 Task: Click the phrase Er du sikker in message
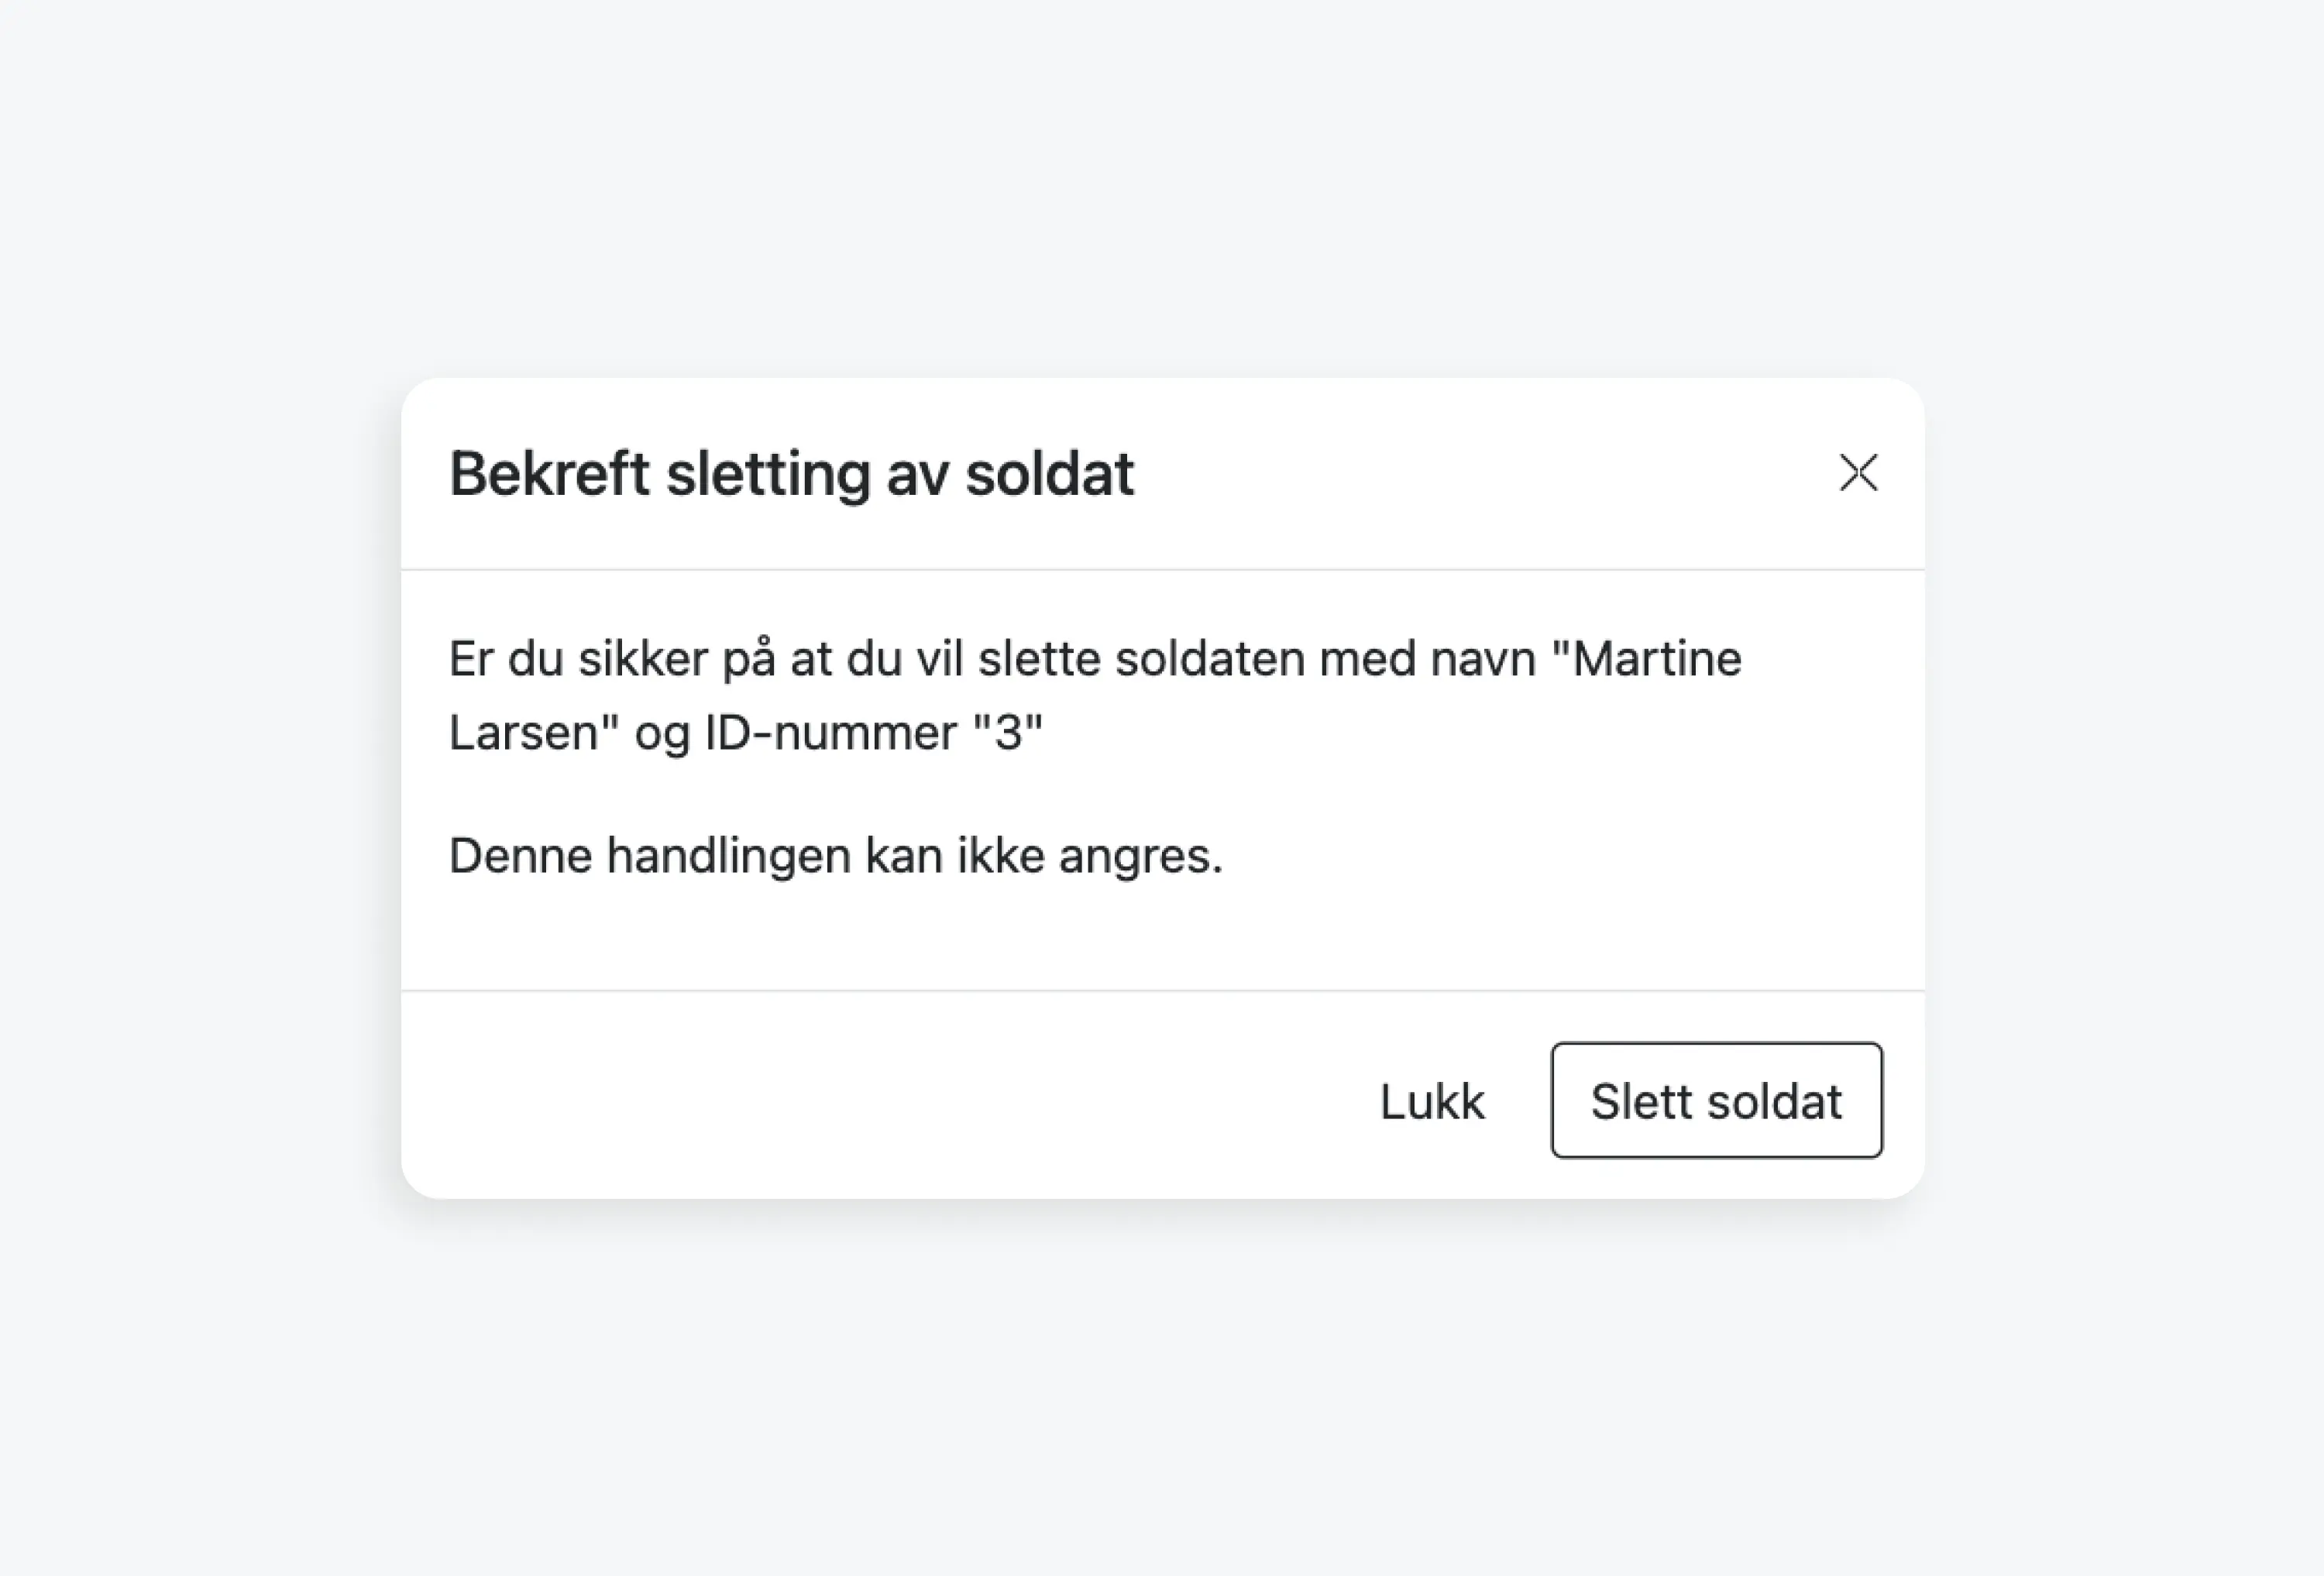point(579,659)
